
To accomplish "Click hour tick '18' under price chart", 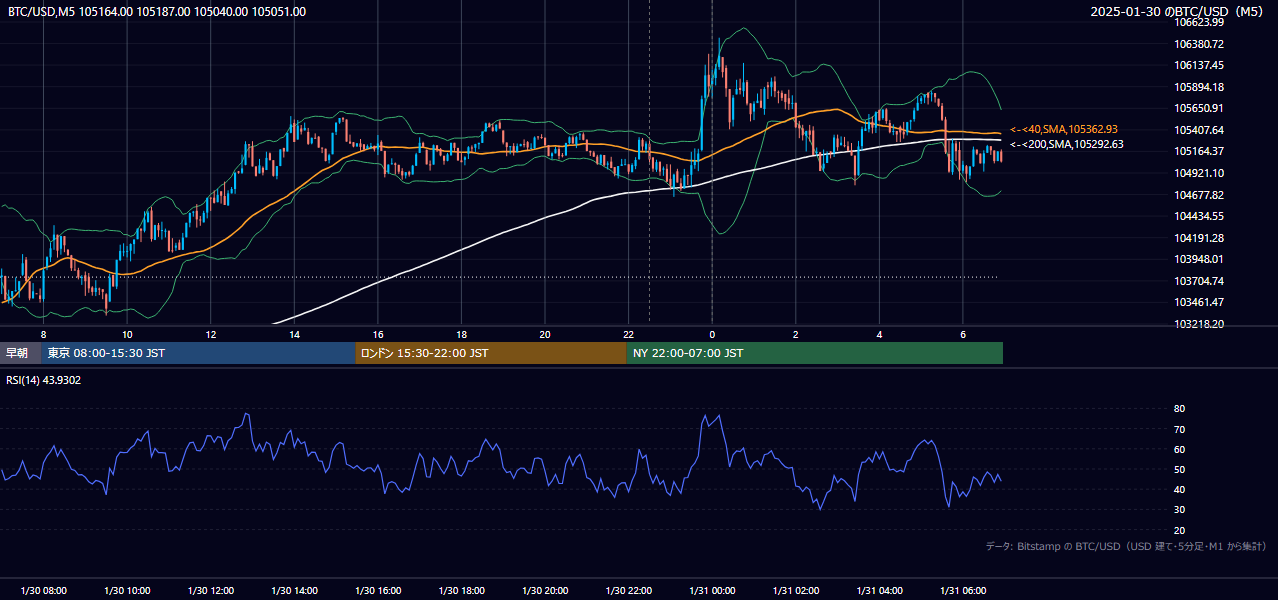I will tap(461, 334).
